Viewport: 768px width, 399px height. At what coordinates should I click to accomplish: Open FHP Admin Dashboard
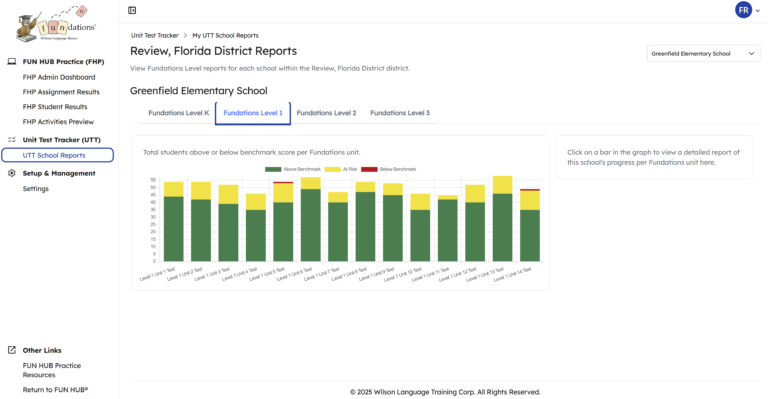59,77
